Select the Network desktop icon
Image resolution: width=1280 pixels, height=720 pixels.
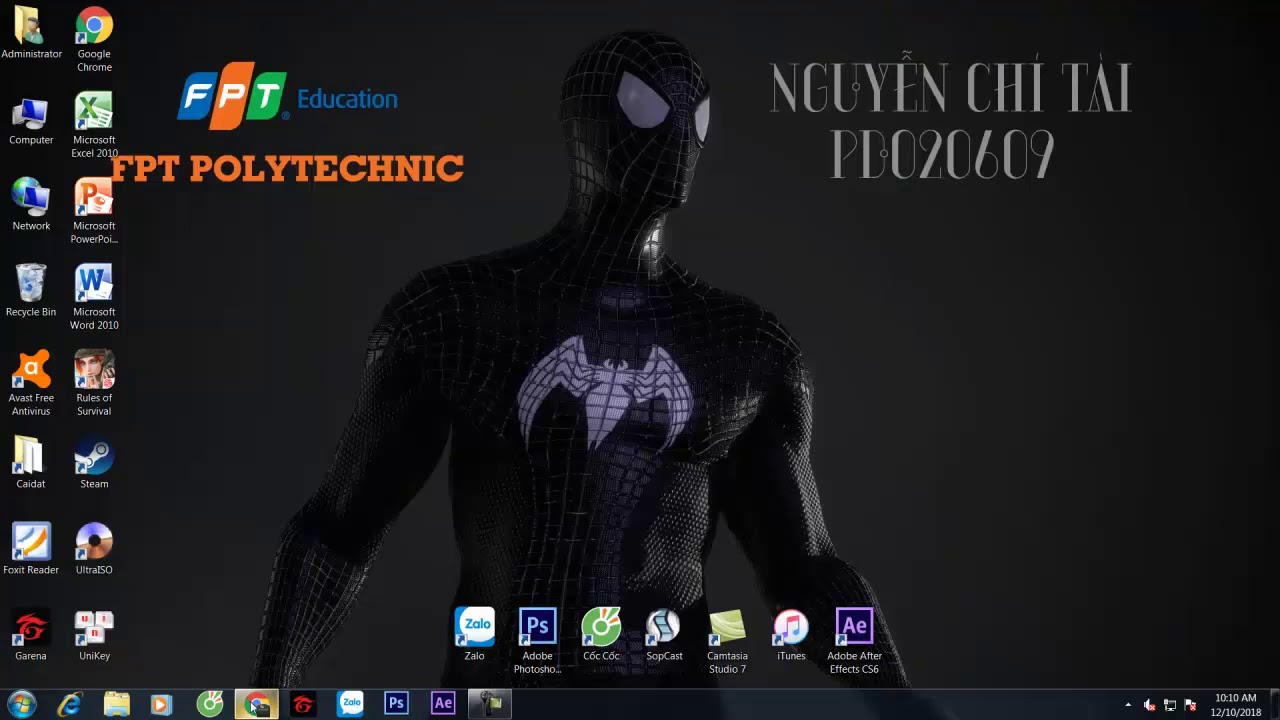pyautogui.click(x=31, y=205)
